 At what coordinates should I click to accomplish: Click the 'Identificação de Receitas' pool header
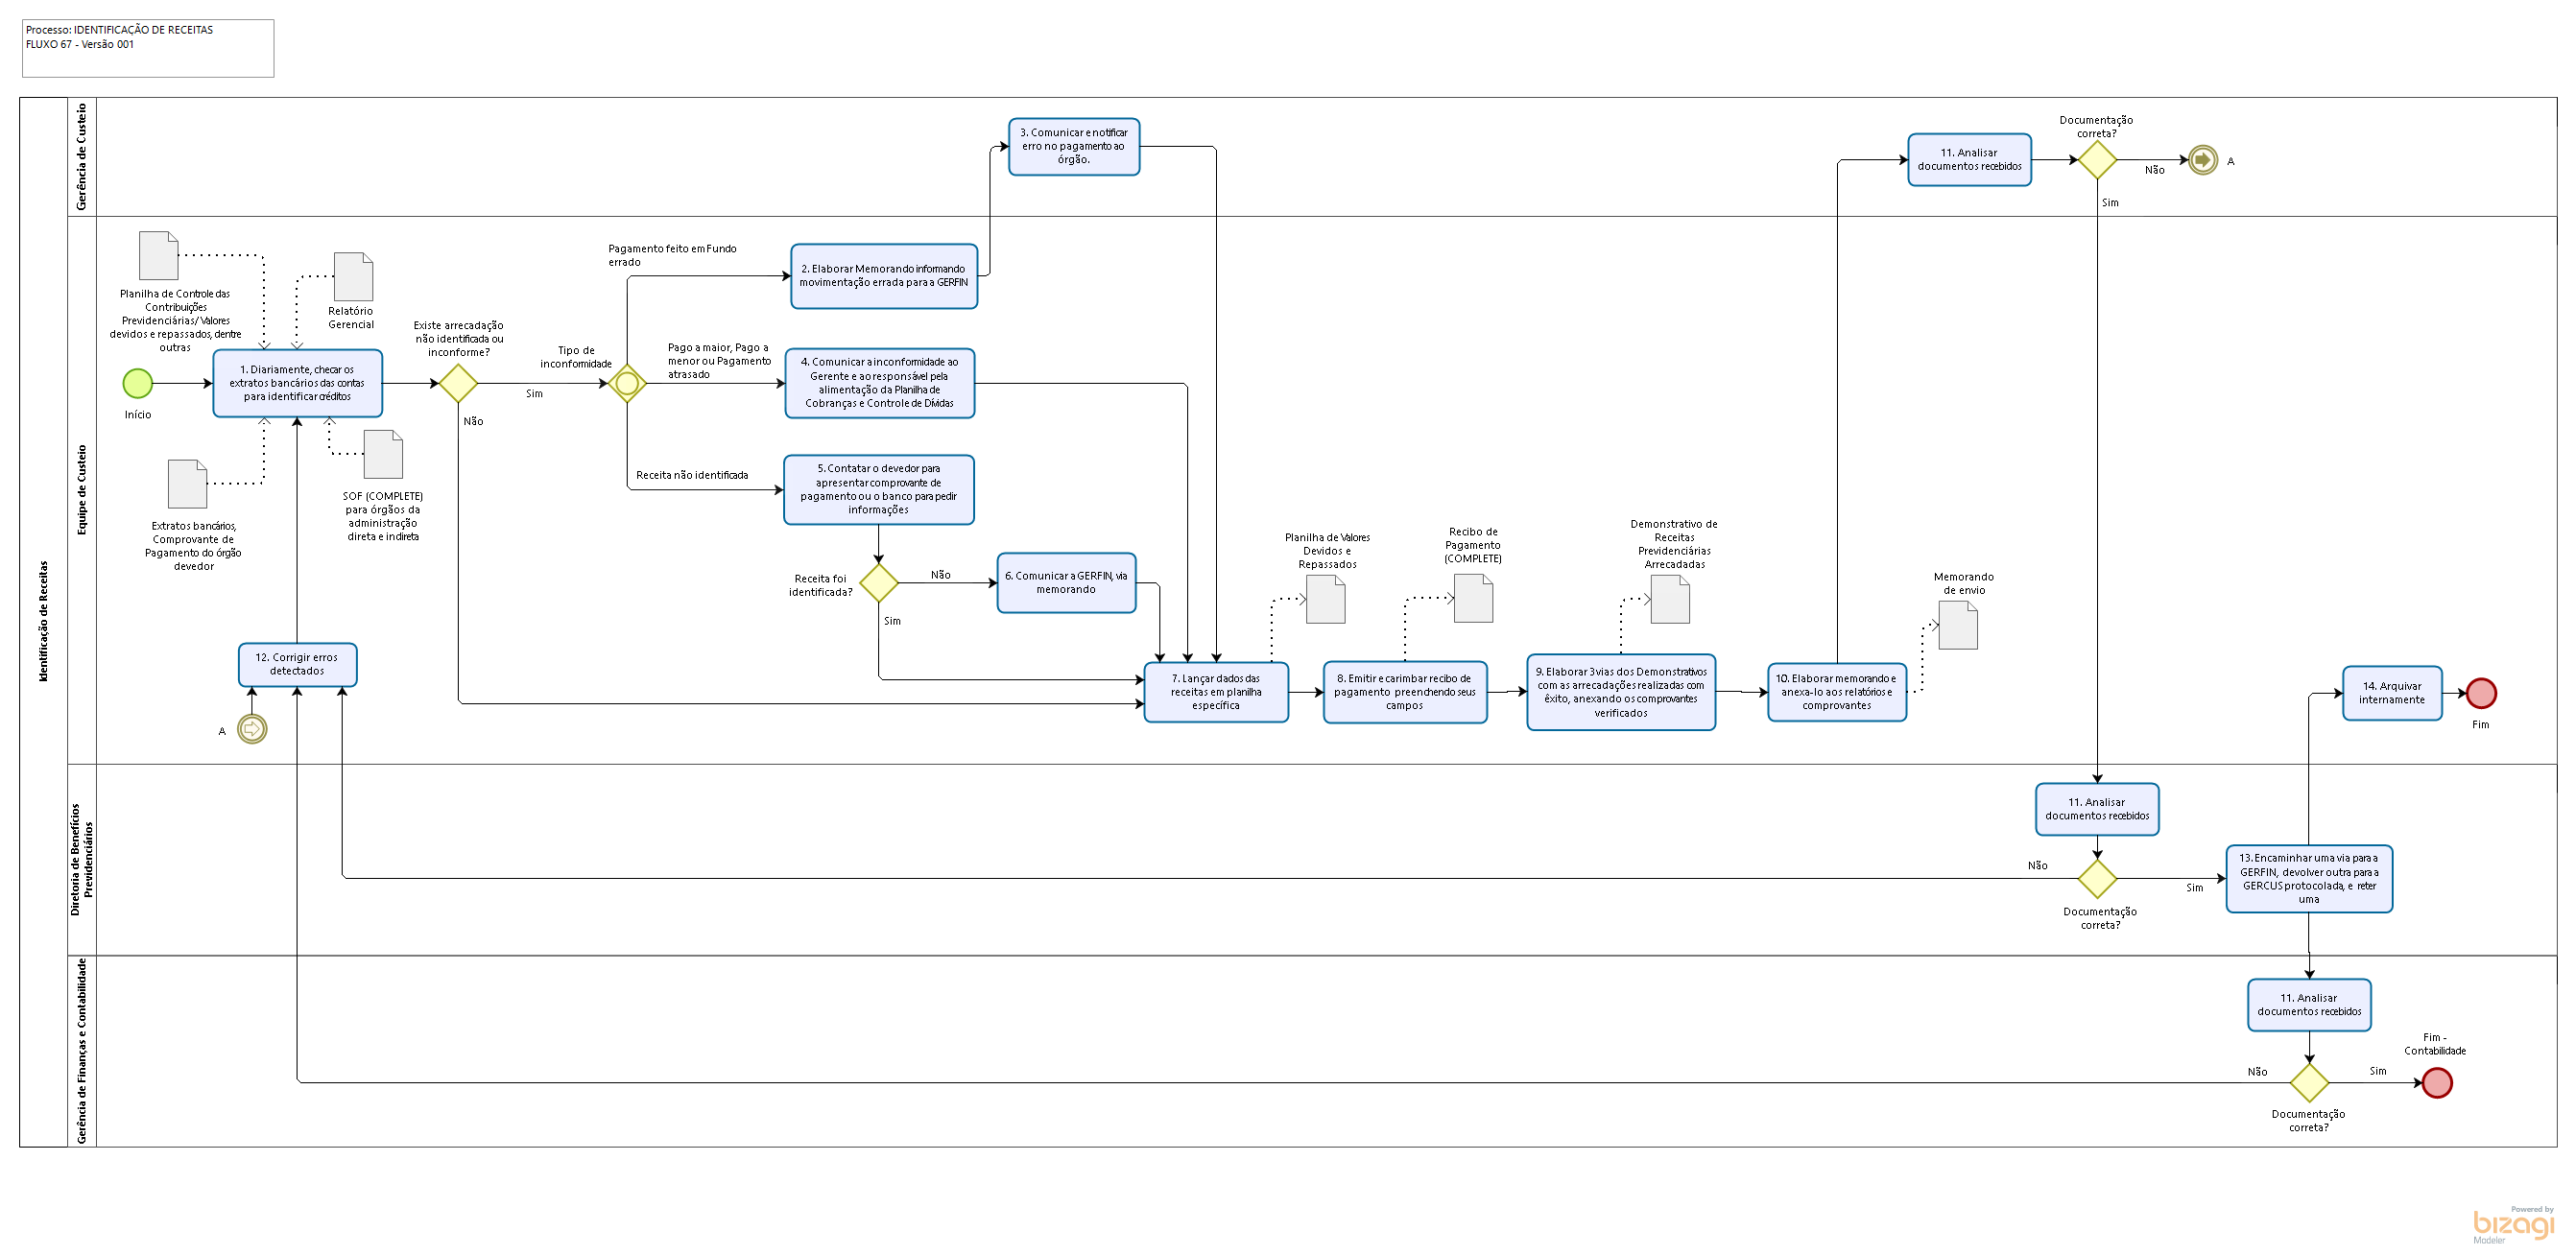pyautogui.click(x=43, y=621)
